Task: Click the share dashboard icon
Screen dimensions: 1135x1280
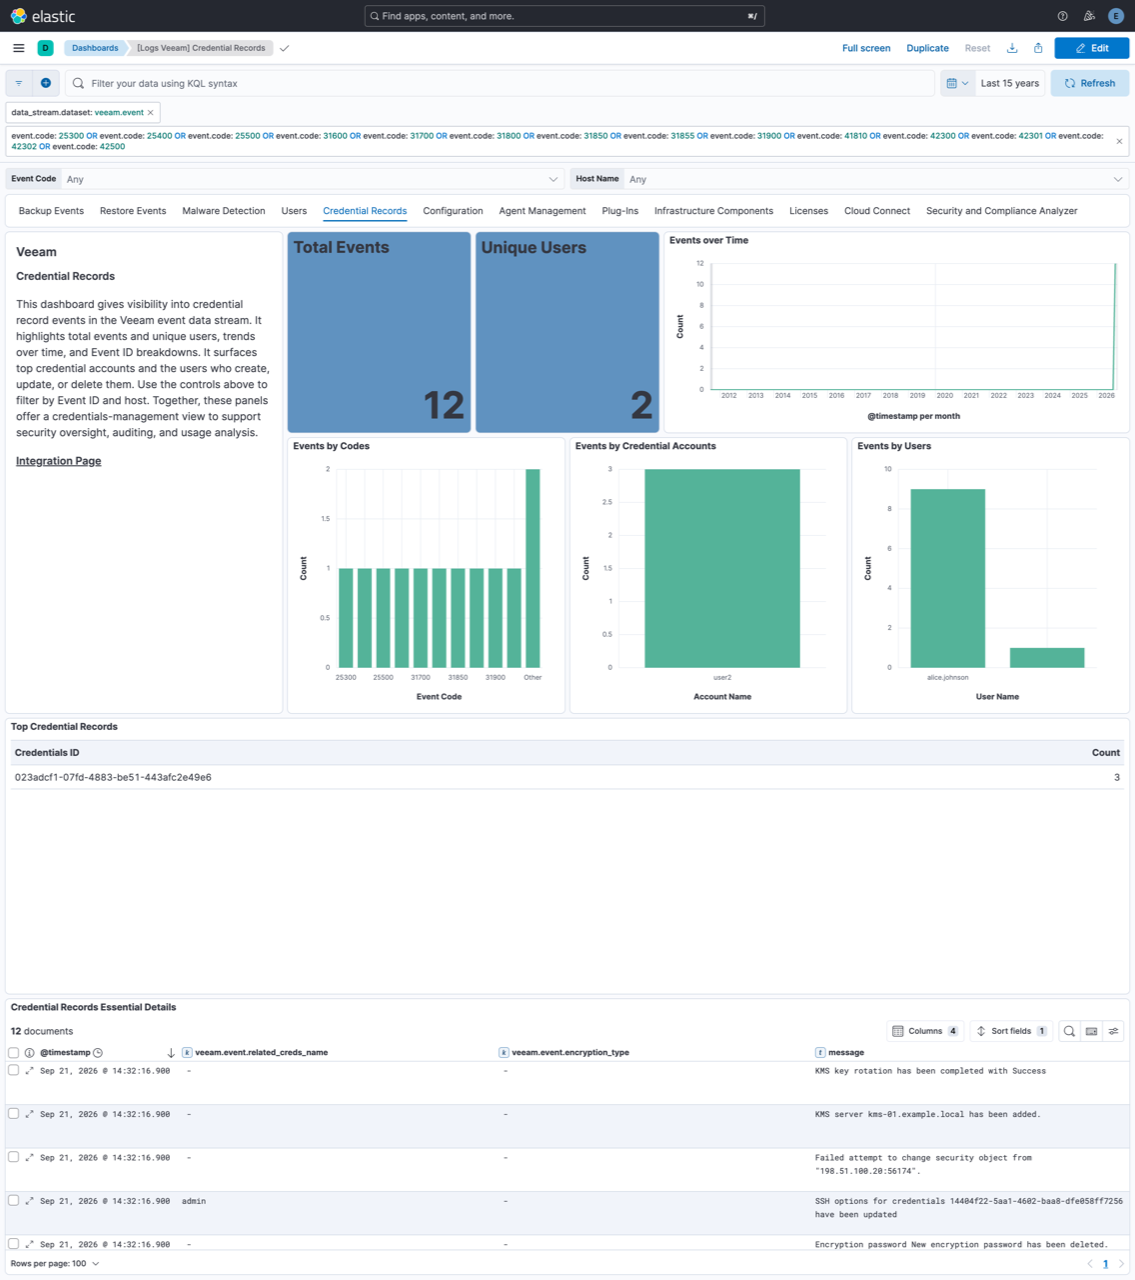Action: click(1038, 48)
